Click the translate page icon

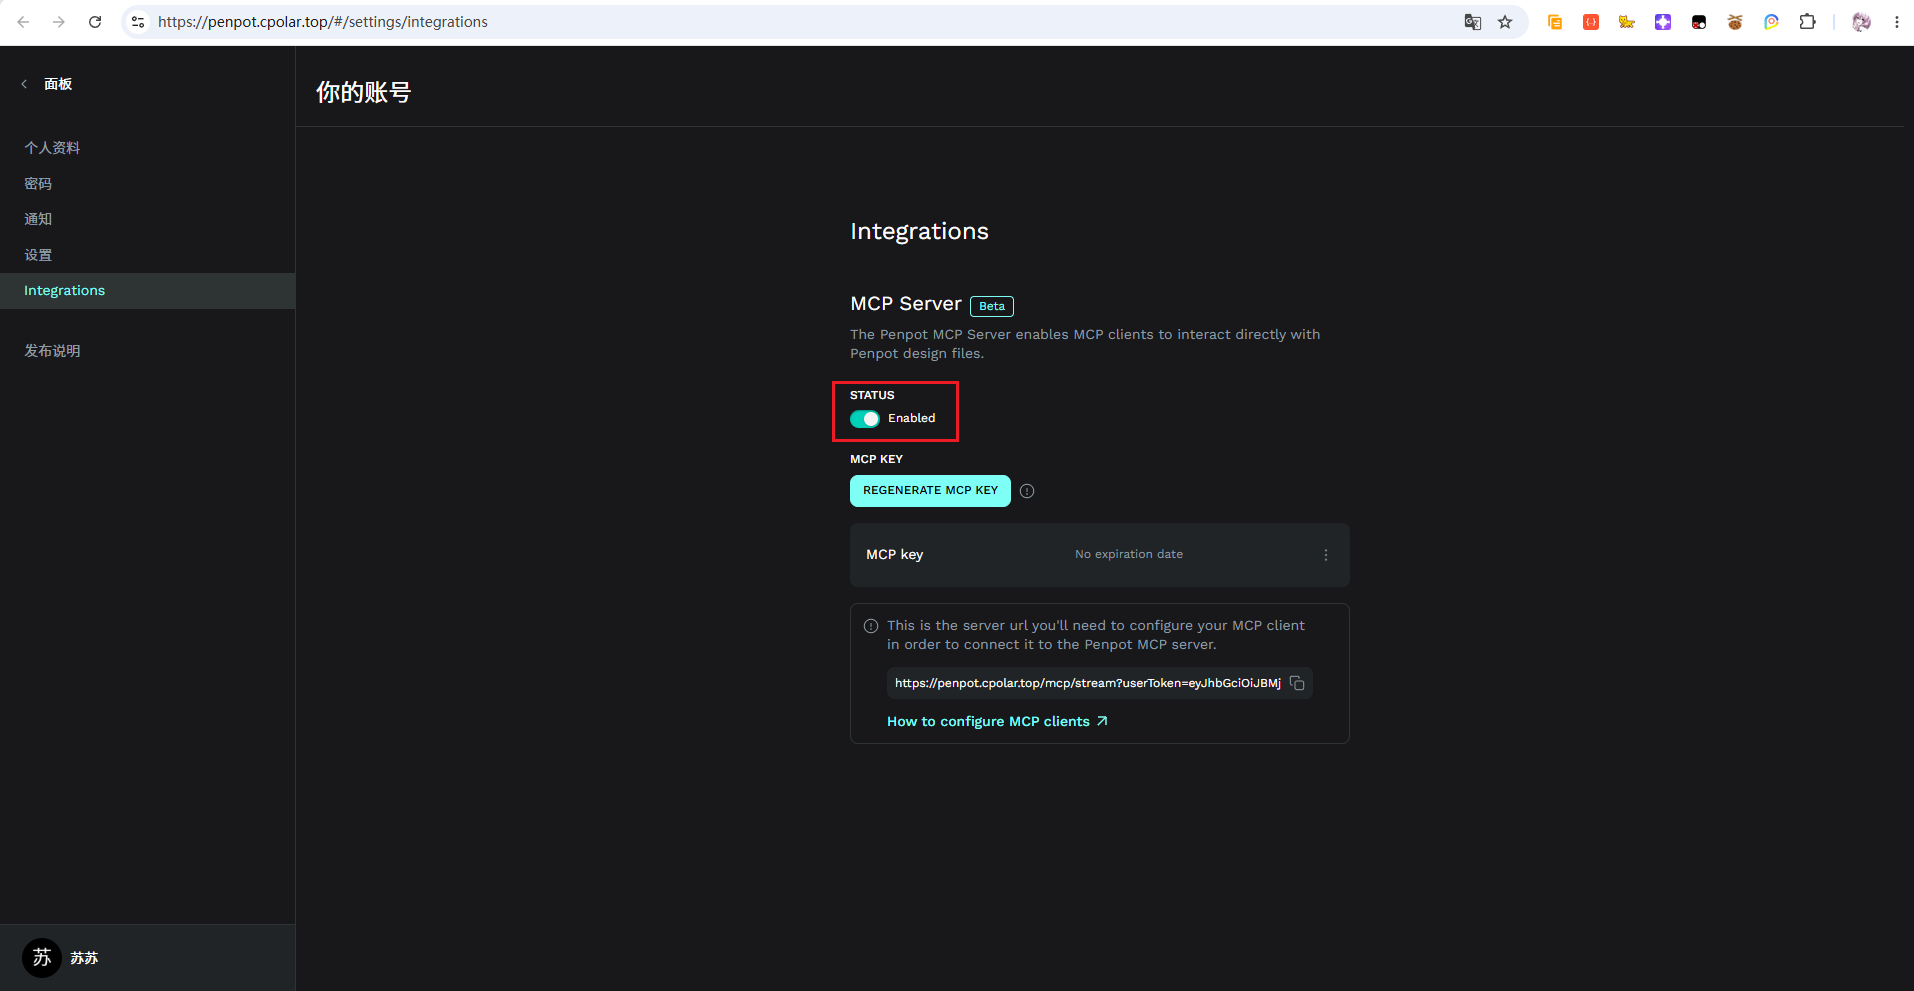pos(1473,22)
